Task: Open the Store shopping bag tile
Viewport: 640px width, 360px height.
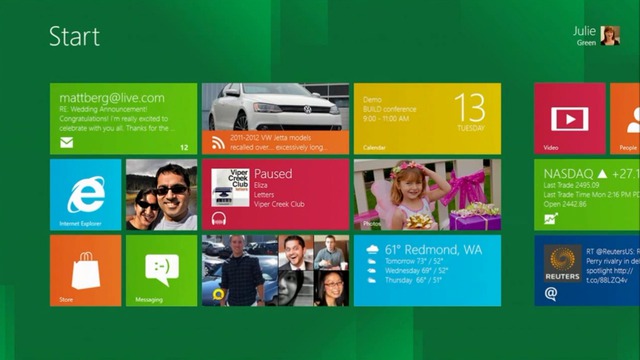Action: point(85,270)
